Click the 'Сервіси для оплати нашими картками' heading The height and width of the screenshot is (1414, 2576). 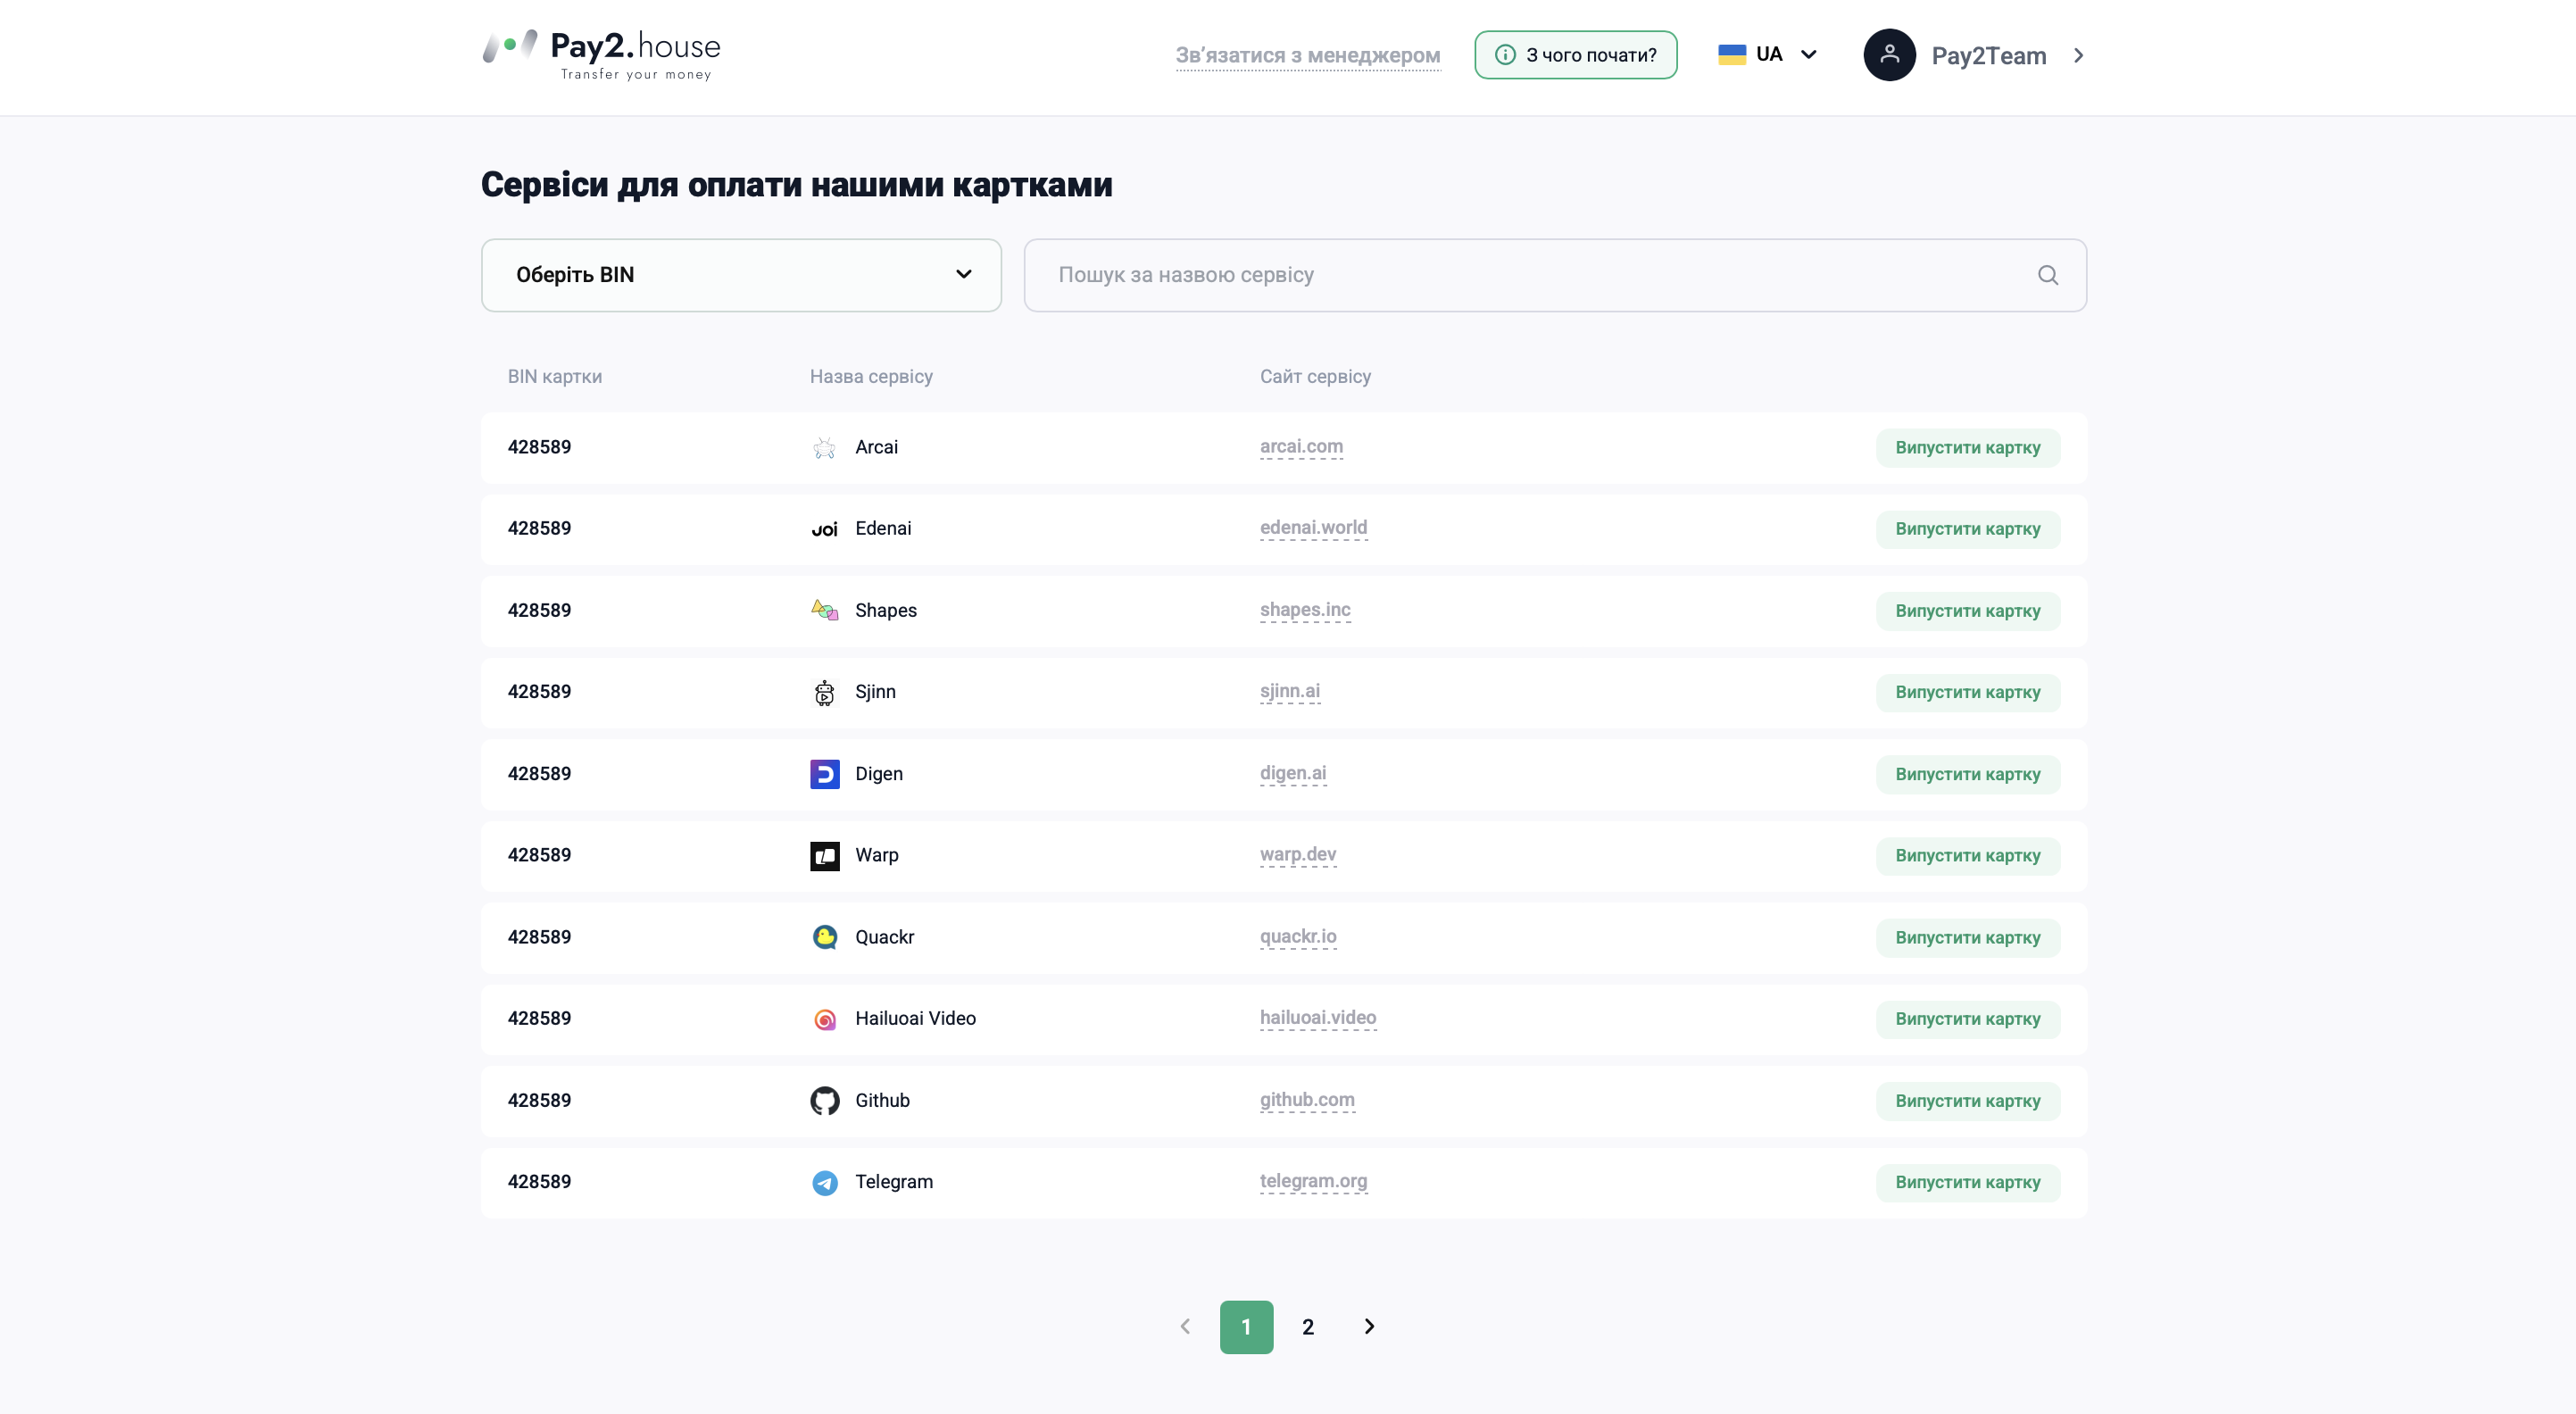pyautogui.click(x=796, y=185)
